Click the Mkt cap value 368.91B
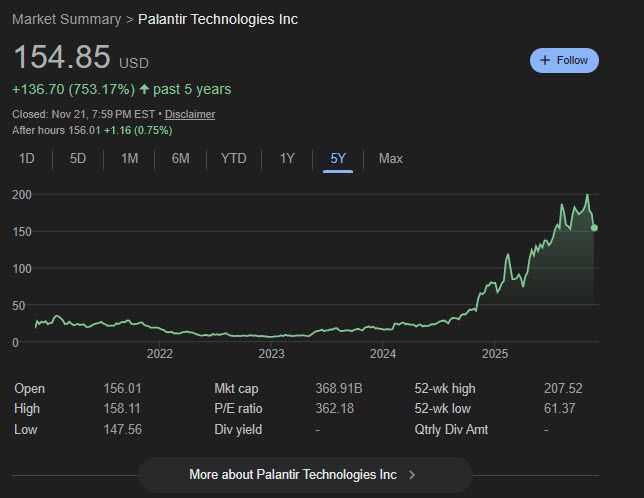Screen dimensions: 644x498 click(339, 388)
